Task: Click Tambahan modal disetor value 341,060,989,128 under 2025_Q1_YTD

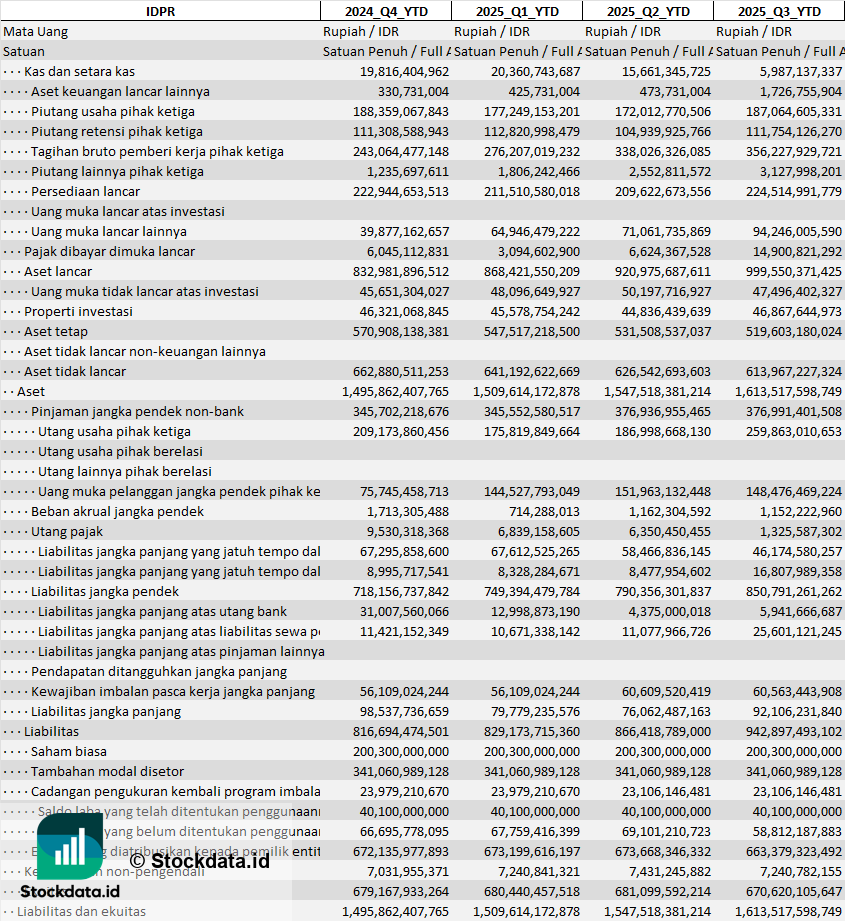Action: [531, 770]
